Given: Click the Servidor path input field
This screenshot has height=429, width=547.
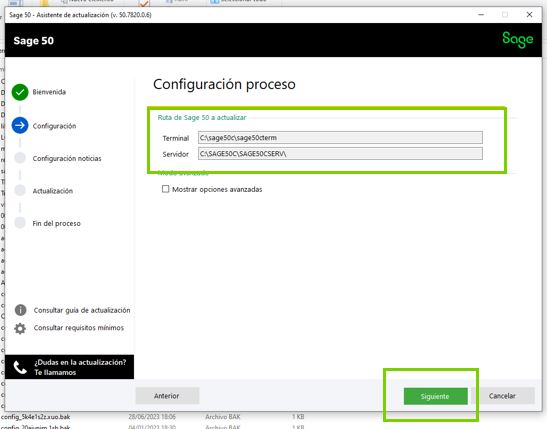Looking at the screenshot, I should click(x=340, y=153).
